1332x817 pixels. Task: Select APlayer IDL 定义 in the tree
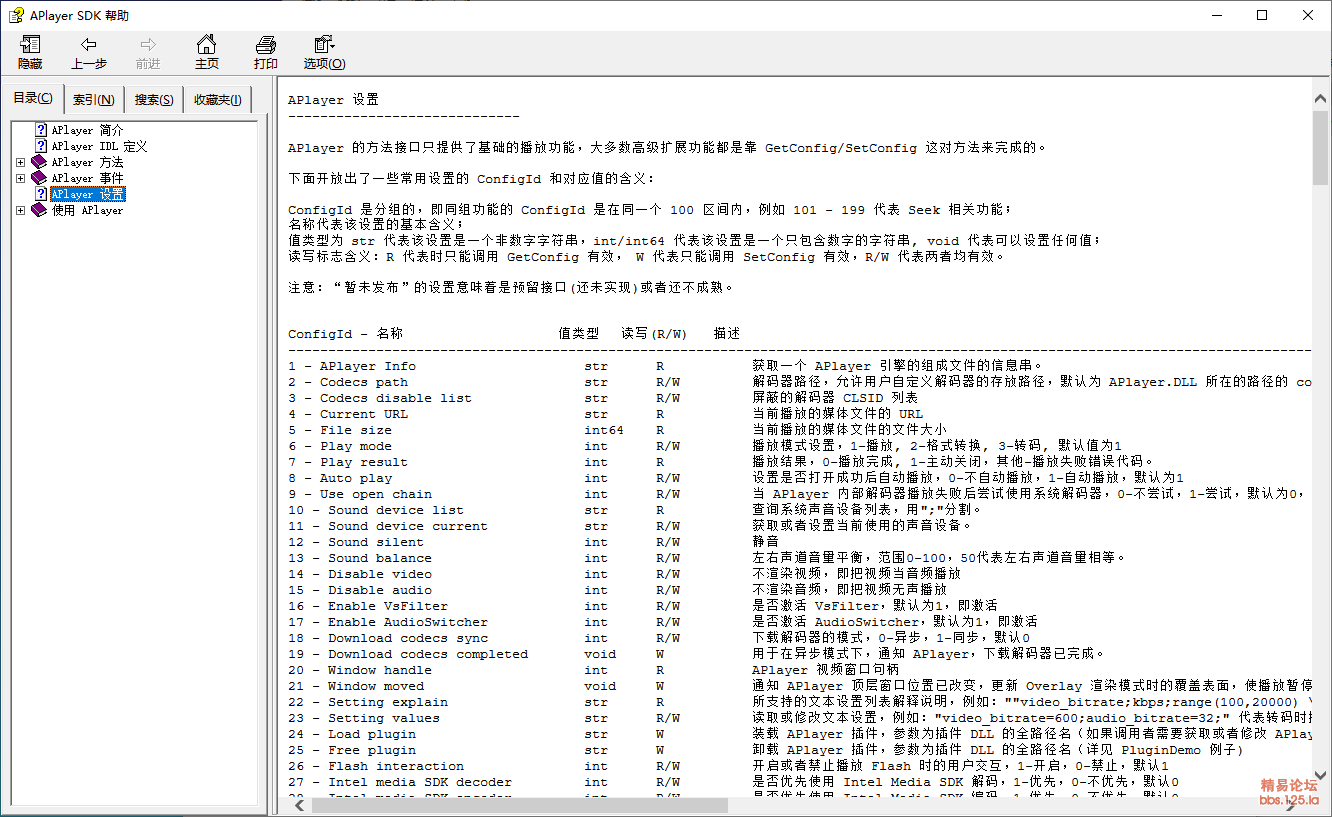[100, 146]
